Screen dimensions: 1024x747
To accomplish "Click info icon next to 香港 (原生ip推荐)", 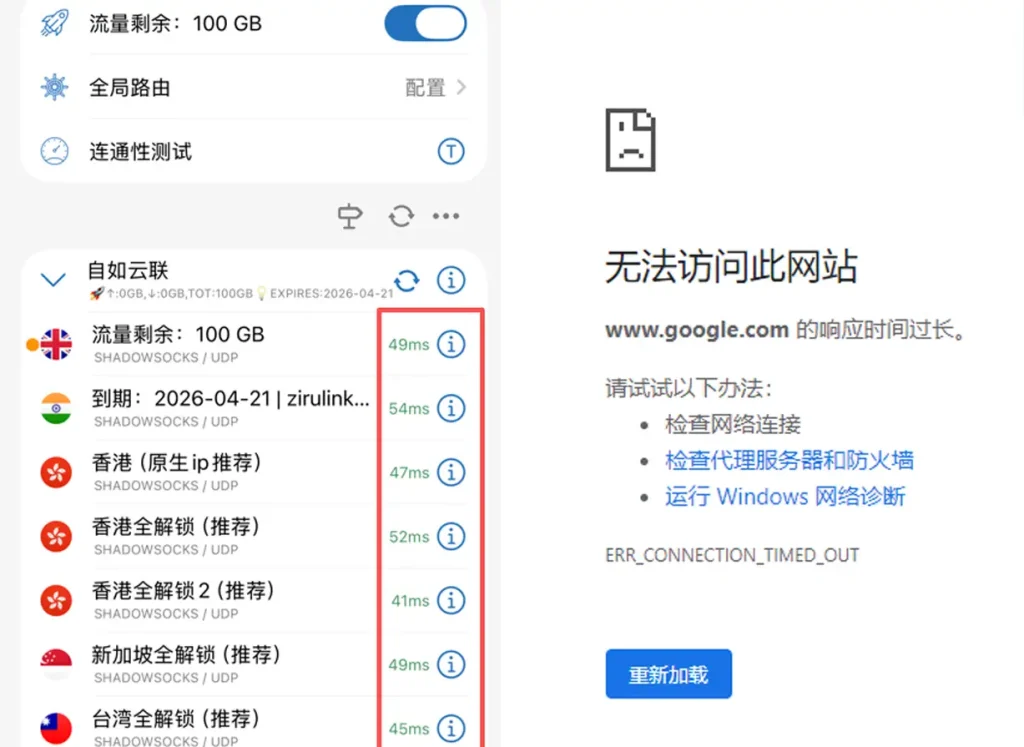I will (451, 472).
